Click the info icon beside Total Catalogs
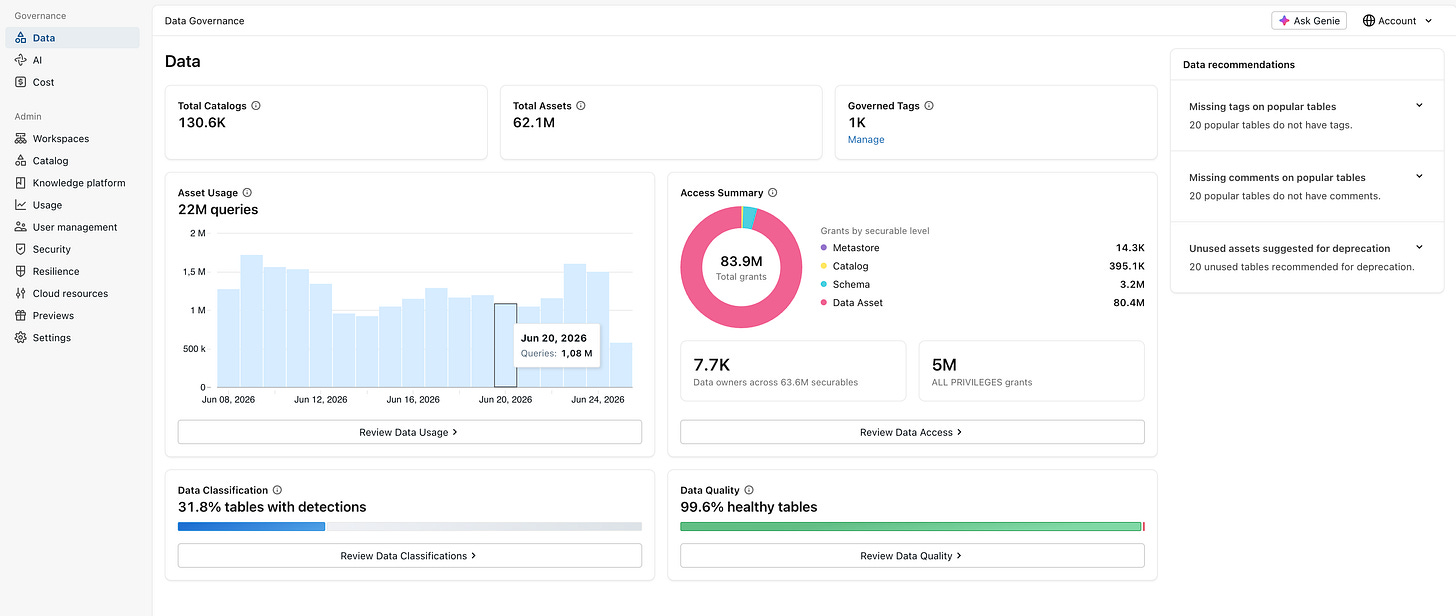The image size is (1456, 616). pos(256,105)
